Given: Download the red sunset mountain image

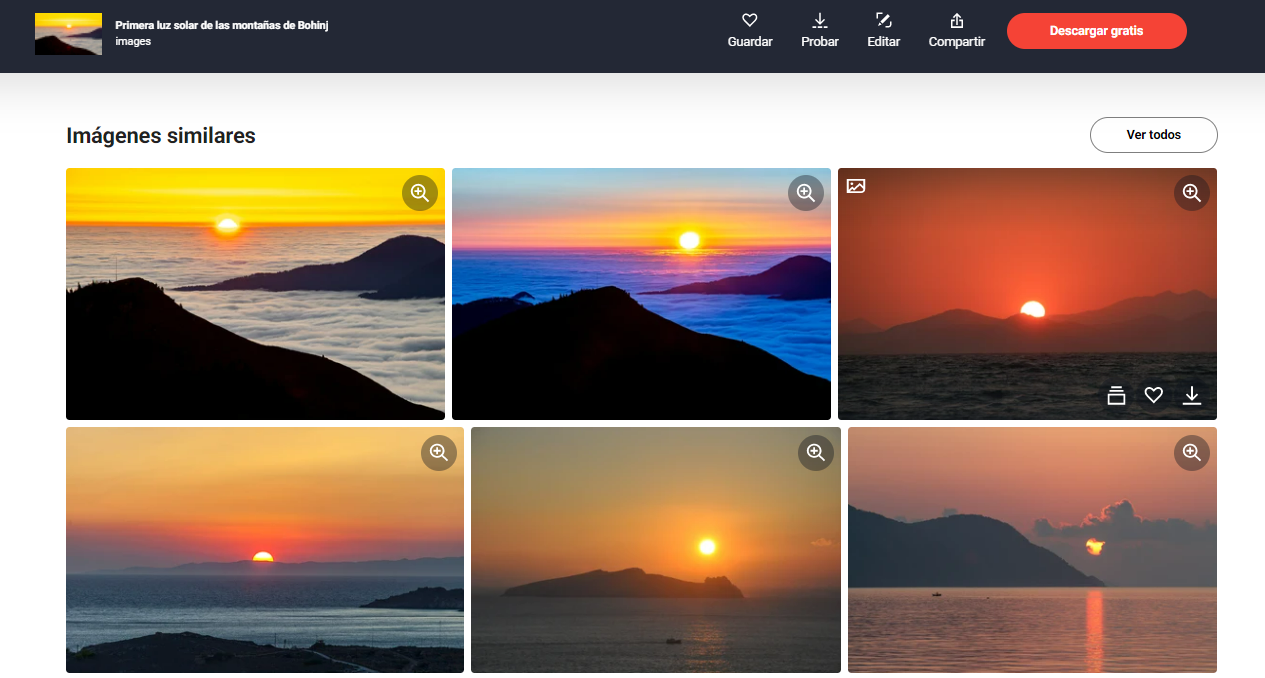Looking at the screenshot, I should [x=1192, y=396].
